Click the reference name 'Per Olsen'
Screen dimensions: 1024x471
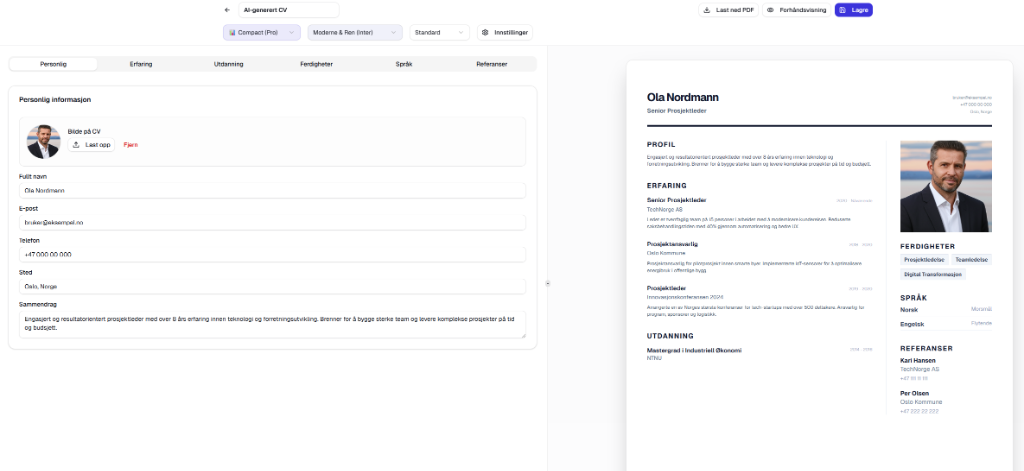tap(914, 394)
